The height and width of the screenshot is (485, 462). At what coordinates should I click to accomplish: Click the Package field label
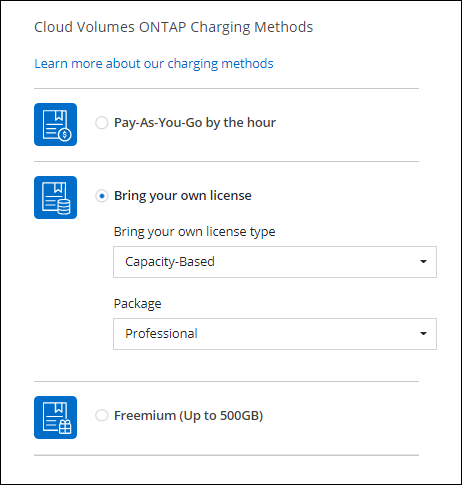(138, 304)
